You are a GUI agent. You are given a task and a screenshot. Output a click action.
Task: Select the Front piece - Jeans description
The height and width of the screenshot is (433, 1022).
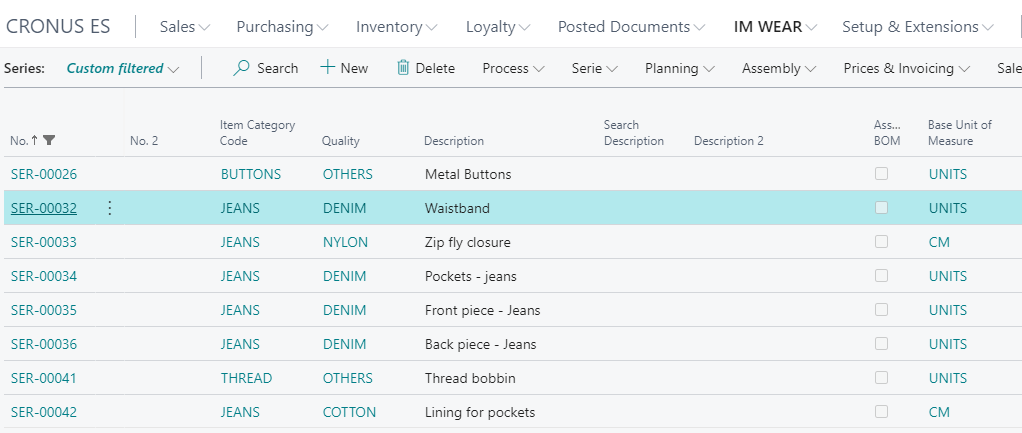(482, 310)
